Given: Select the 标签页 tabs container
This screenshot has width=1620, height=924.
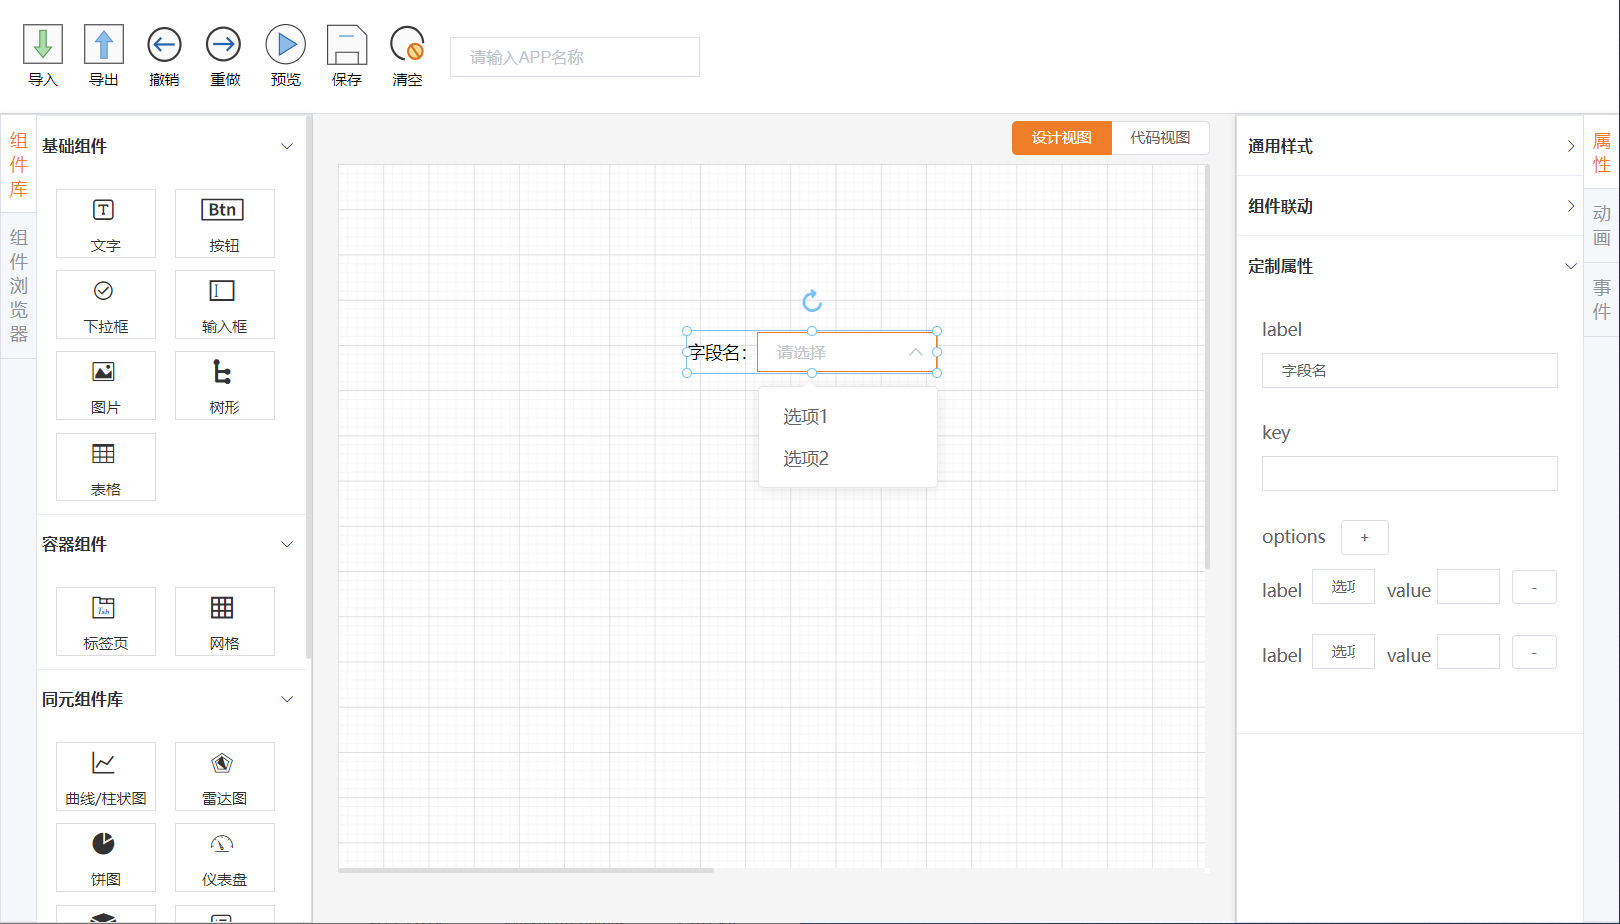Looking at the screenshot, I should 106,621.
